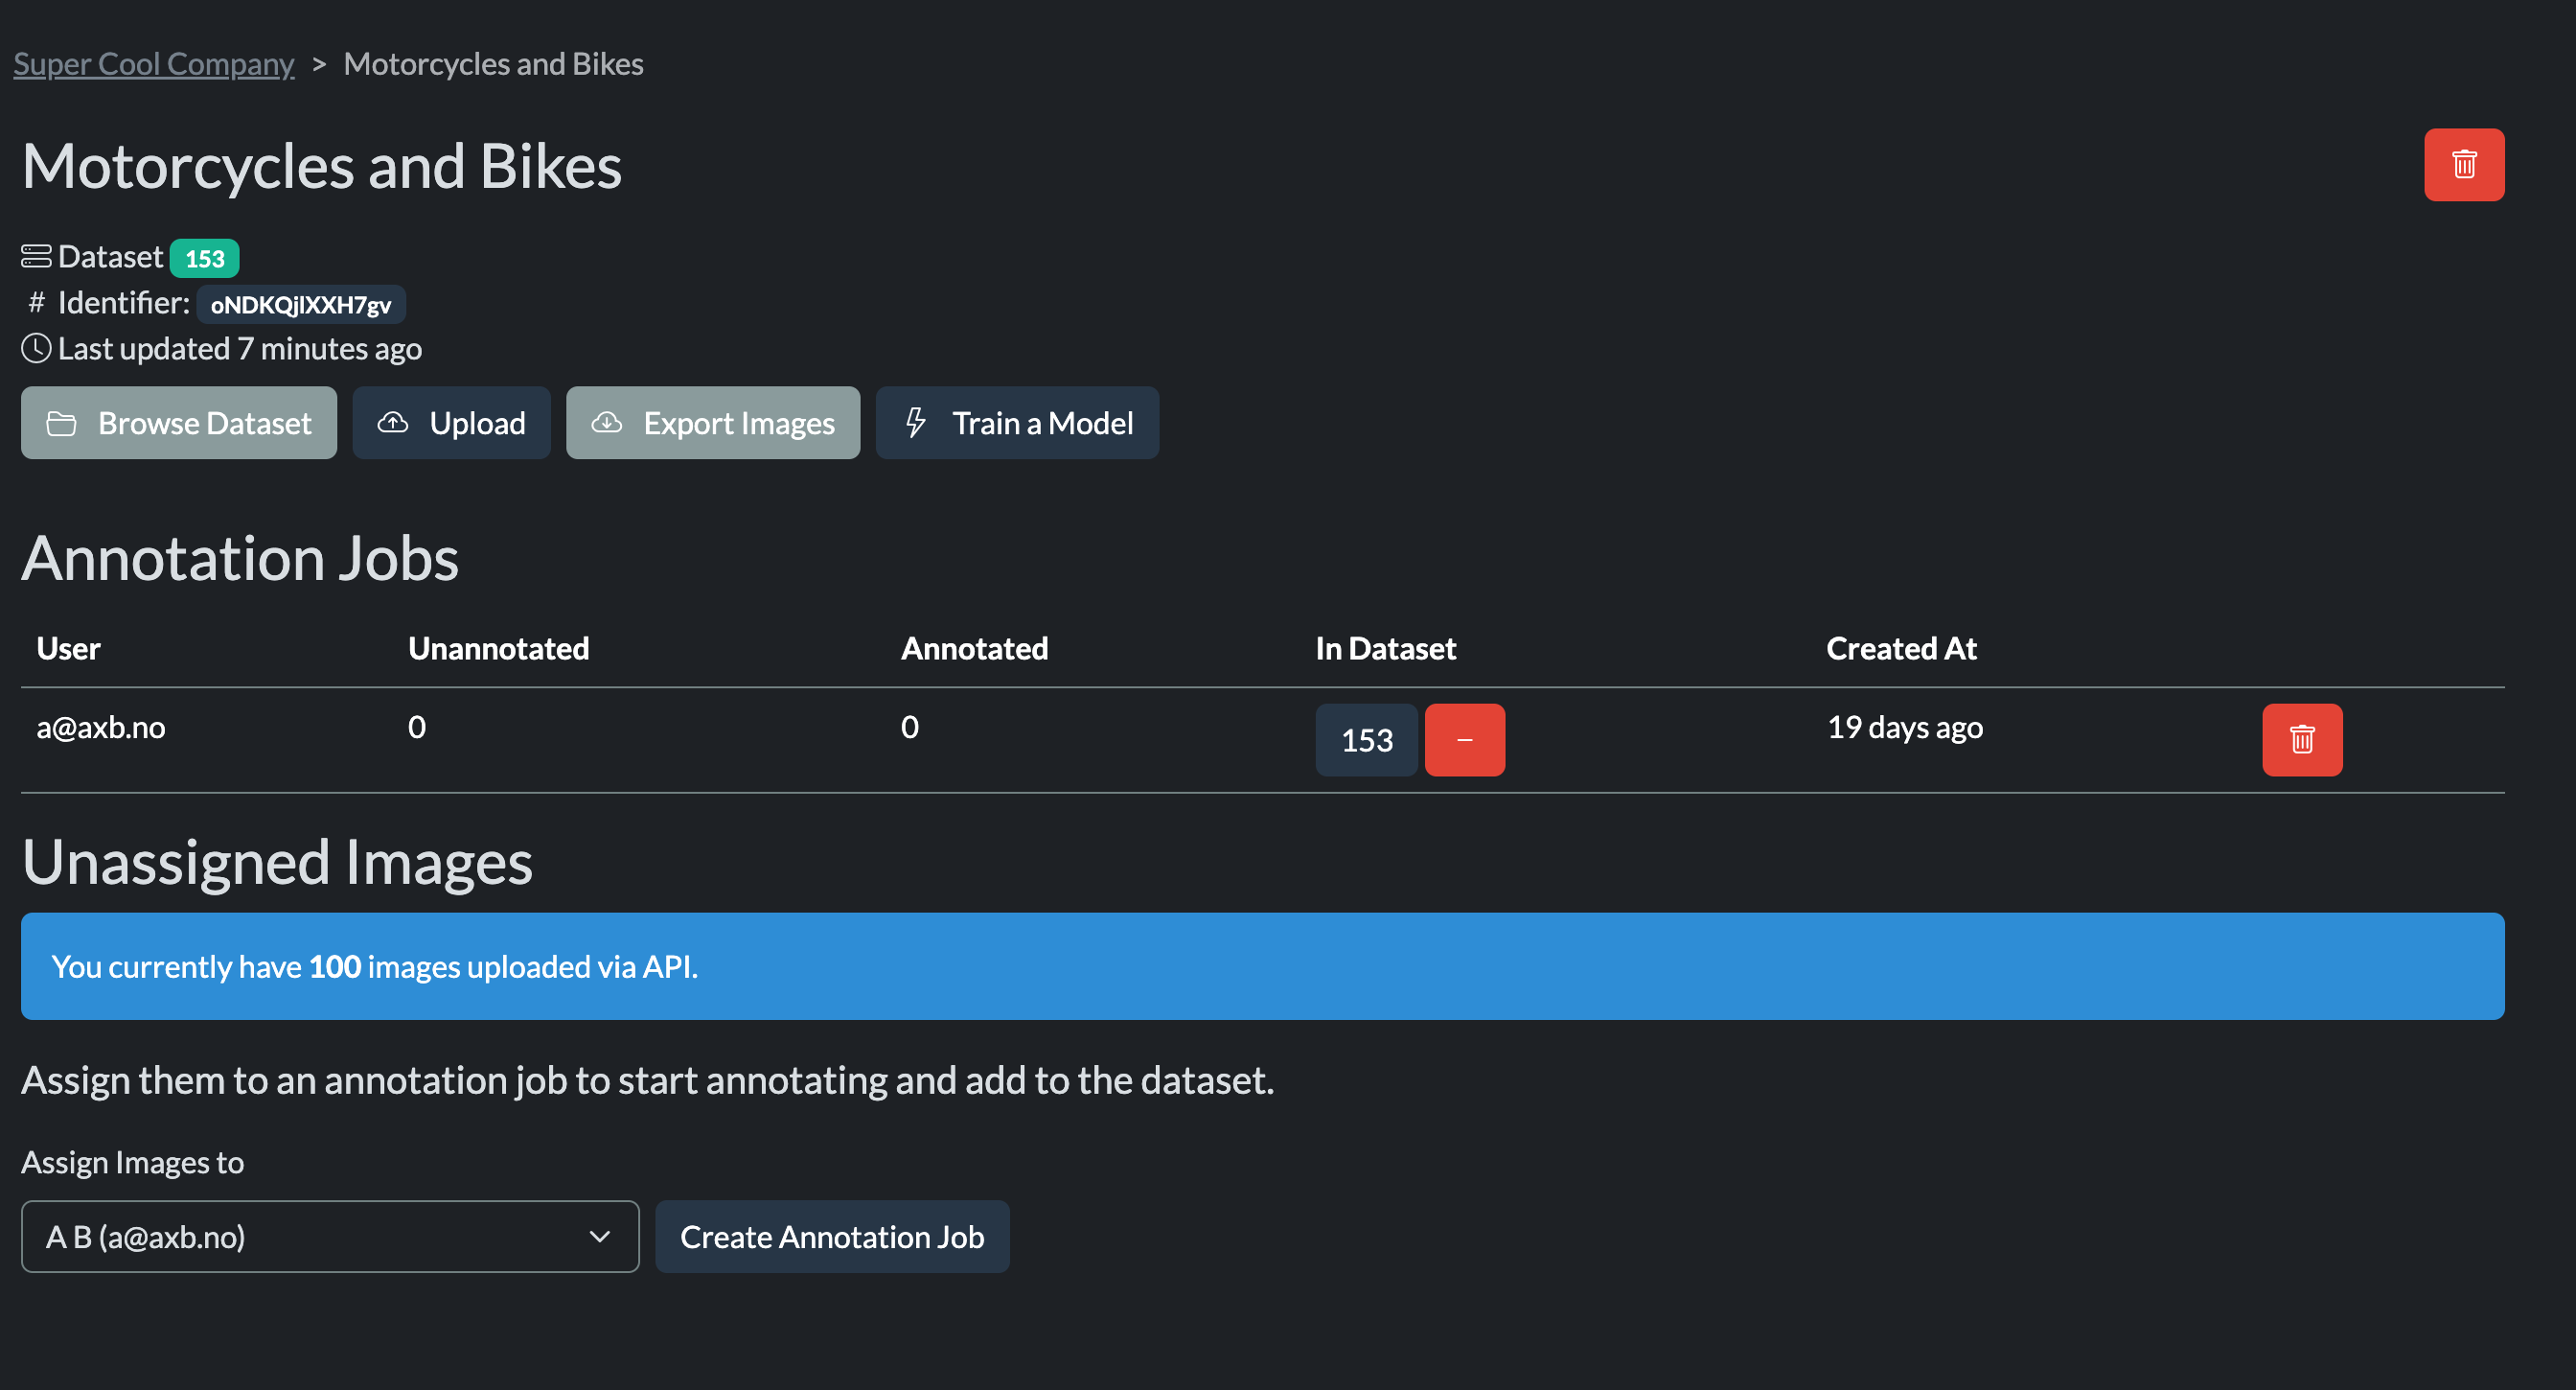2576x1390 pixels.
Task: Click the red delete project trash icon
Action: tap(2463, 165)
